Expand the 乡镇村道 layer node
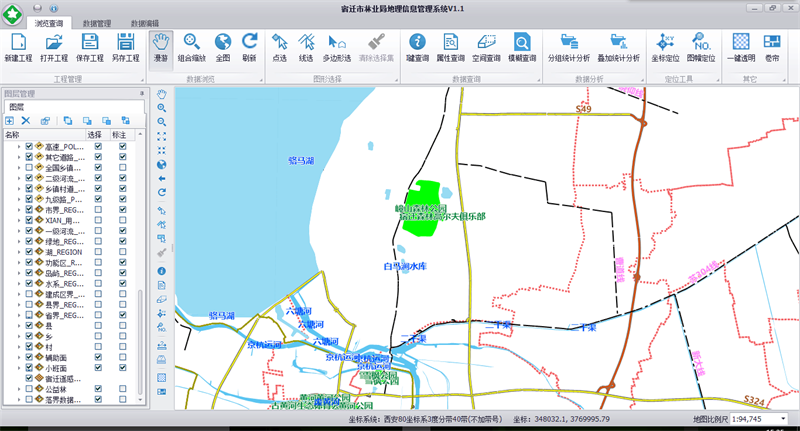The width and height of the screenshot is (800, 431). [19, 189]
